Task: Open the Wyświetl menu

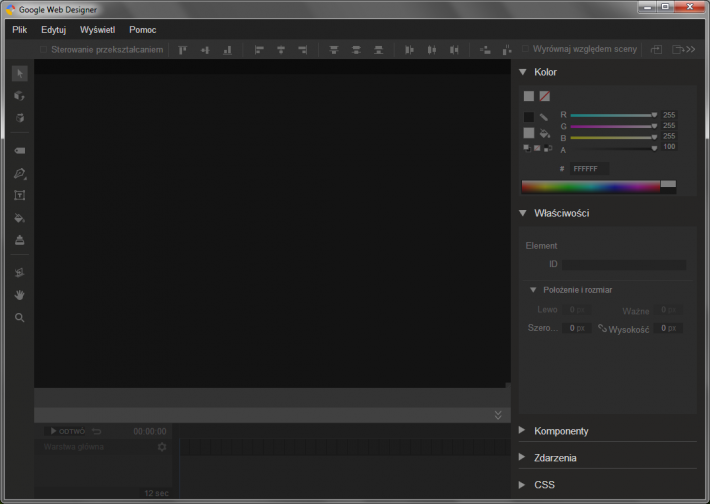Action: pyautogui.click(x=97, y=30)
